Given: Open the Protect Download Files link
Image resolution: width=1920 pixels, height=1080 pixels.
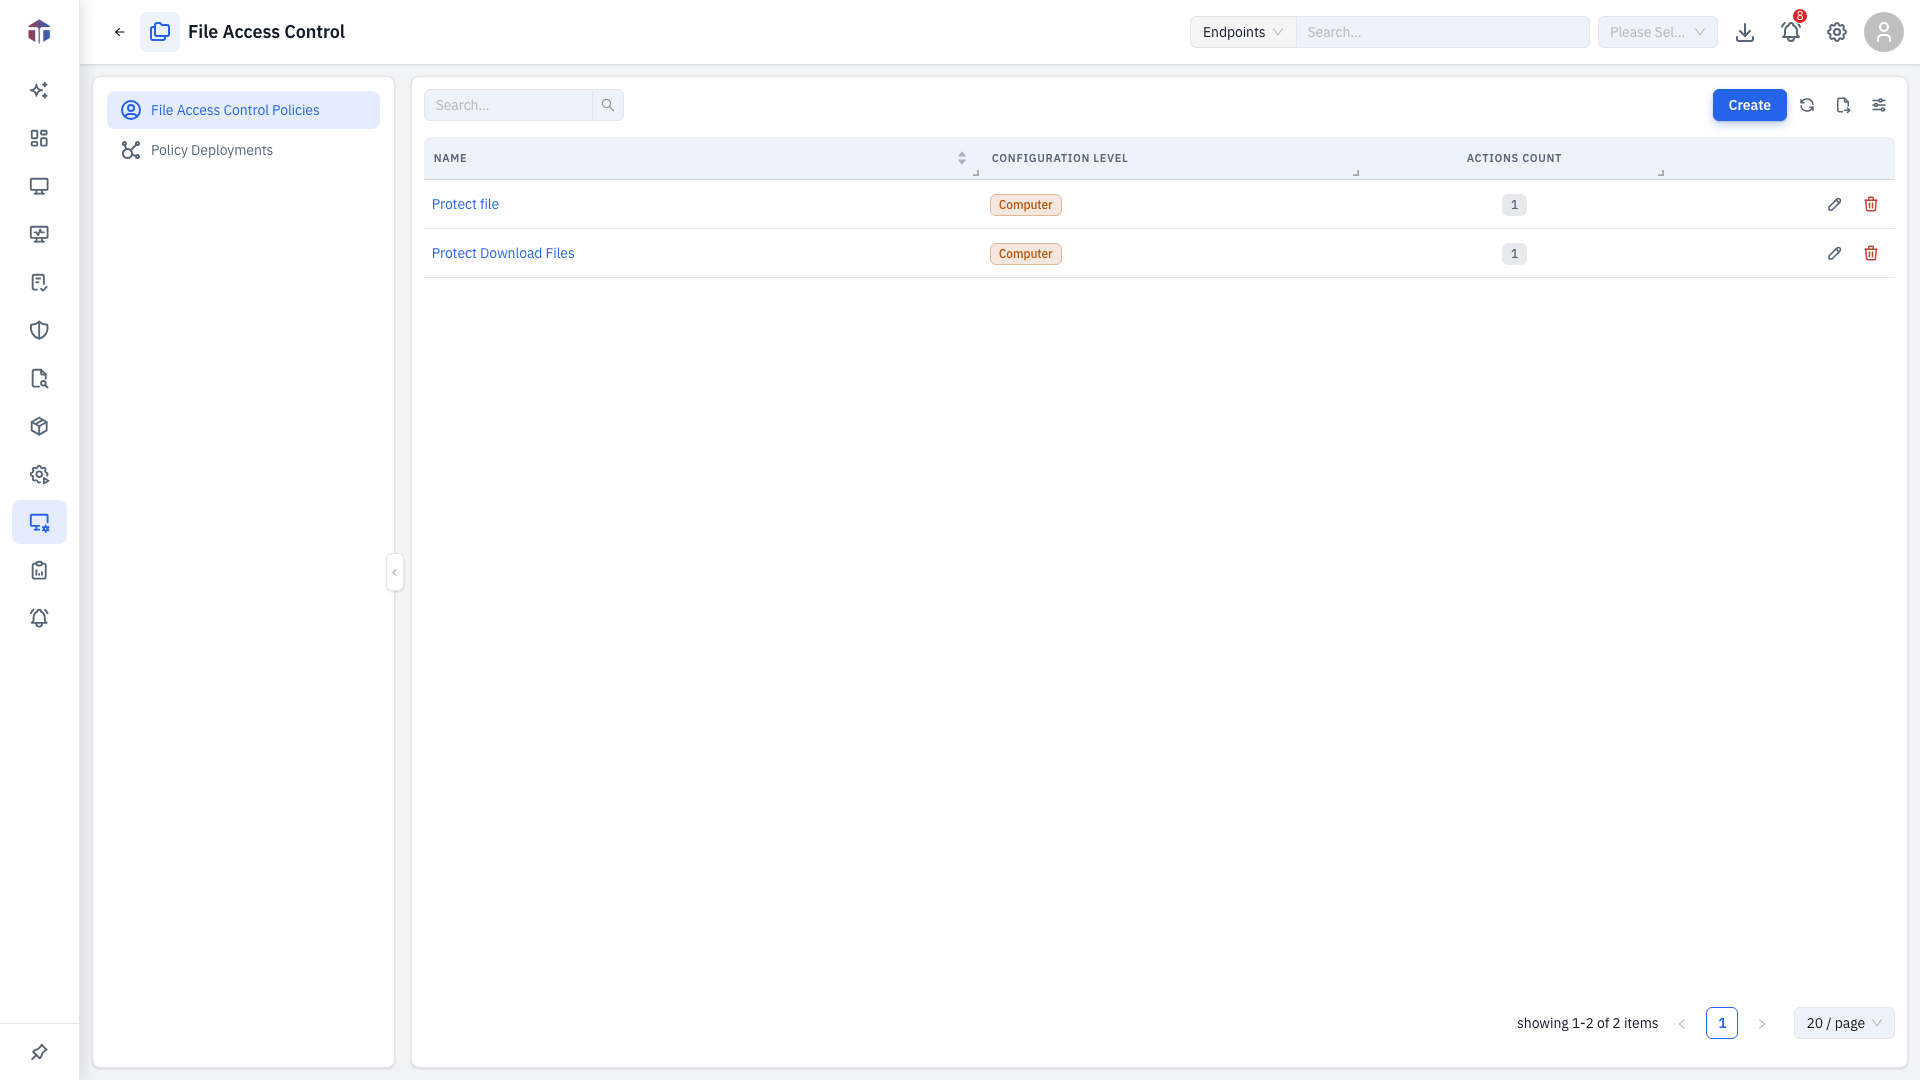Looking at the screenshot, I should (x=503, y=253).
